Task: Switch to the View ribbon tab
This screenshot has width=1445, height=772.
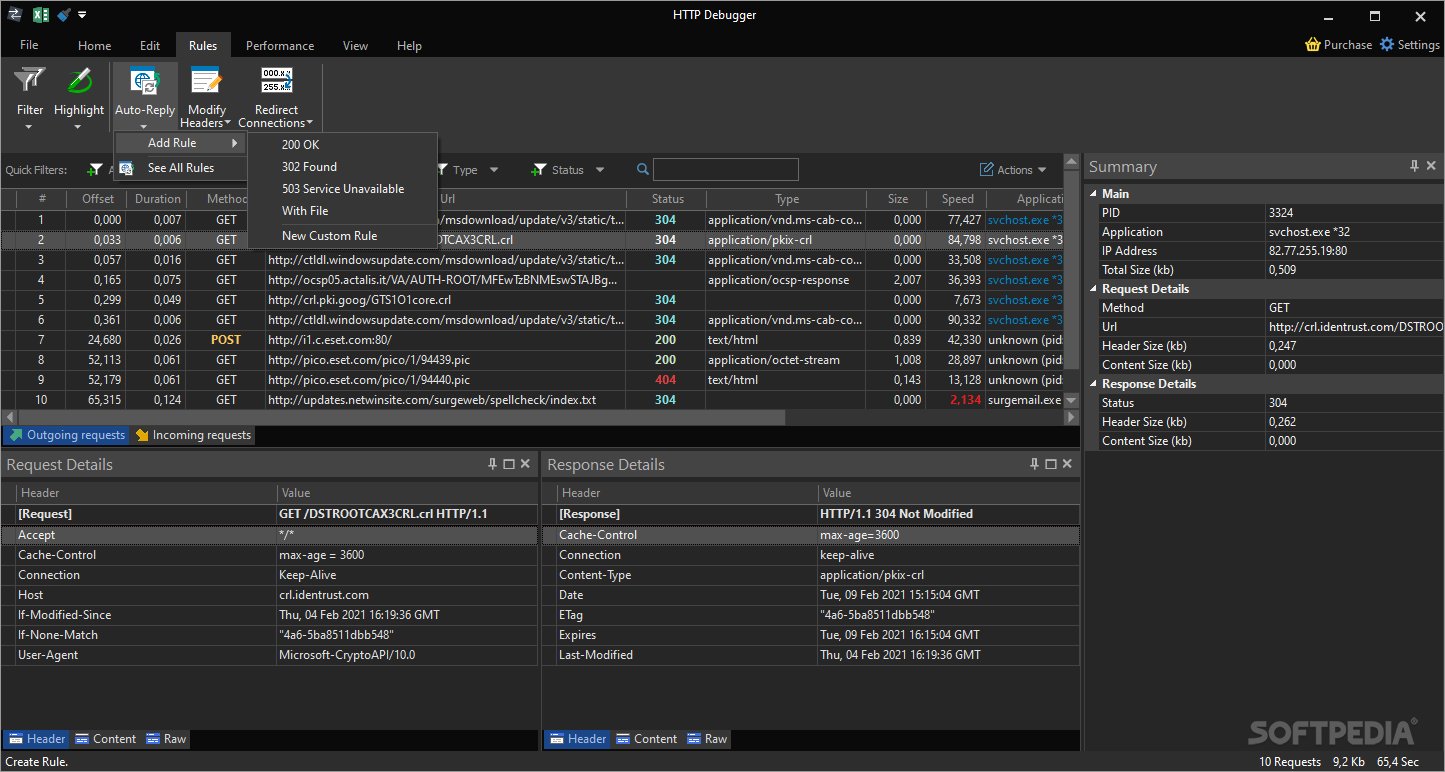Action: point(355,46)
